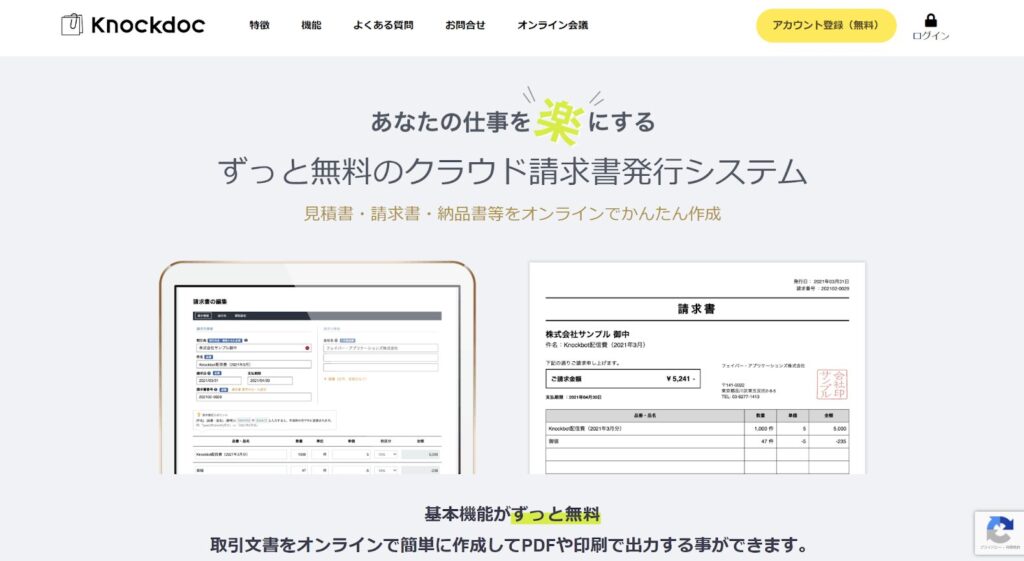Click the padlock login icon
Viewport: 1024px width, 561px height.
point(931,20)
